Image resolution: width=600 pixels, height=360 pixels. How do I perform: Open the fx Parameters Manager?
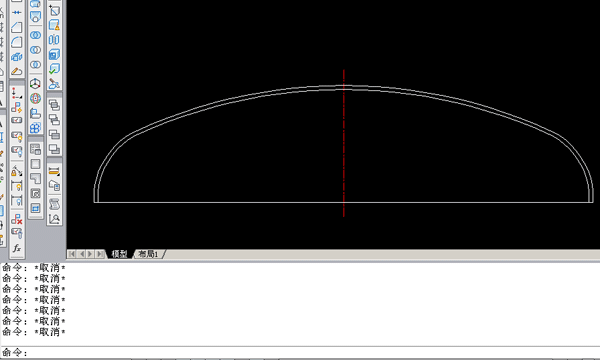click(x=16, y=248)
